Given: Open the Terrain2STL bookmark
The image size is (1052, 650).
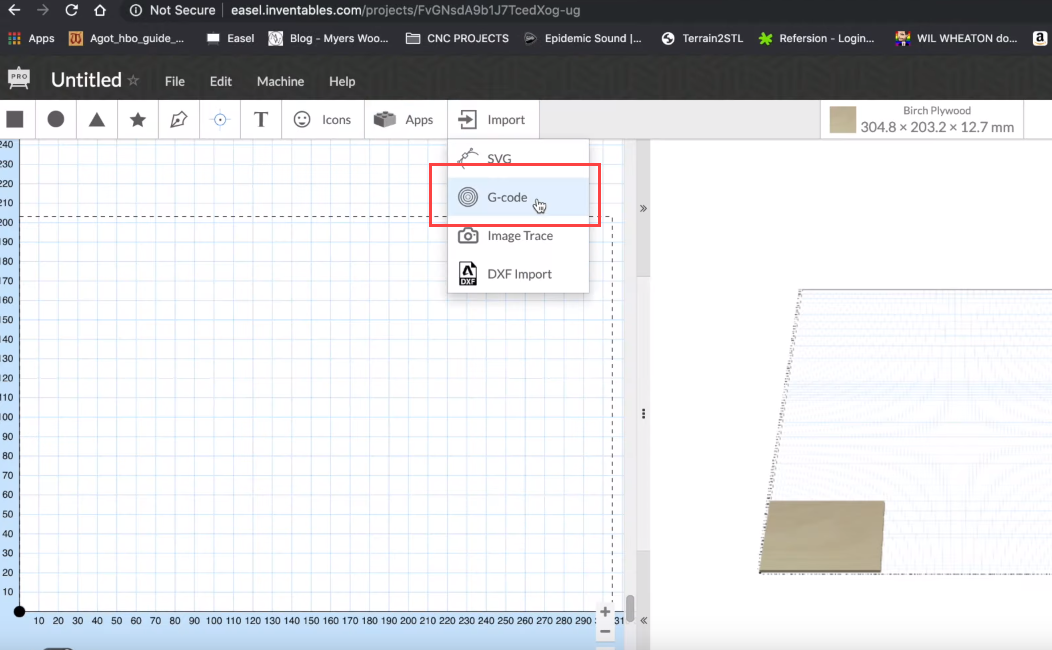Looking at the screenshot, I should (x=702, y=38).
